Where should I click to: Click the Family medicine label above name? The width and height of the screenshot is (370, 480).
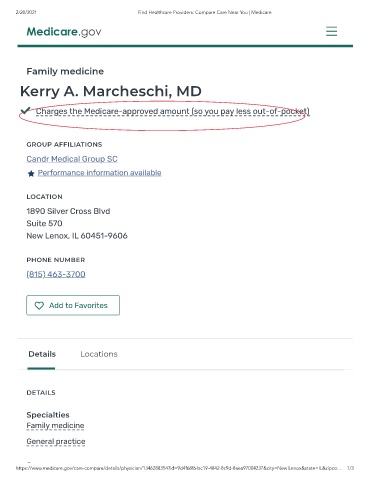pos(65,71)
